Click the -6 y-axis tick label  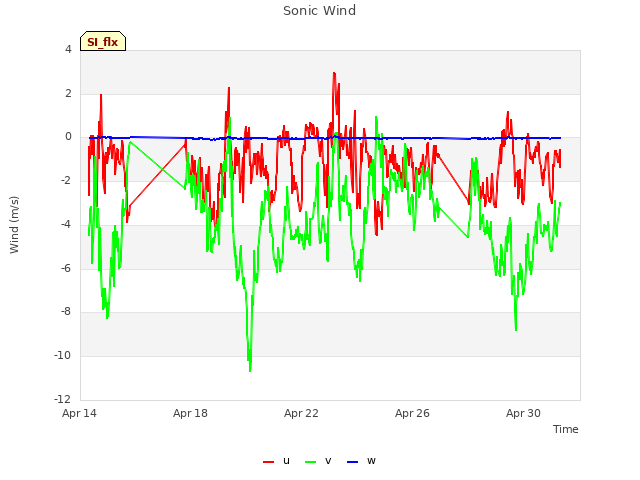[66, 268]
